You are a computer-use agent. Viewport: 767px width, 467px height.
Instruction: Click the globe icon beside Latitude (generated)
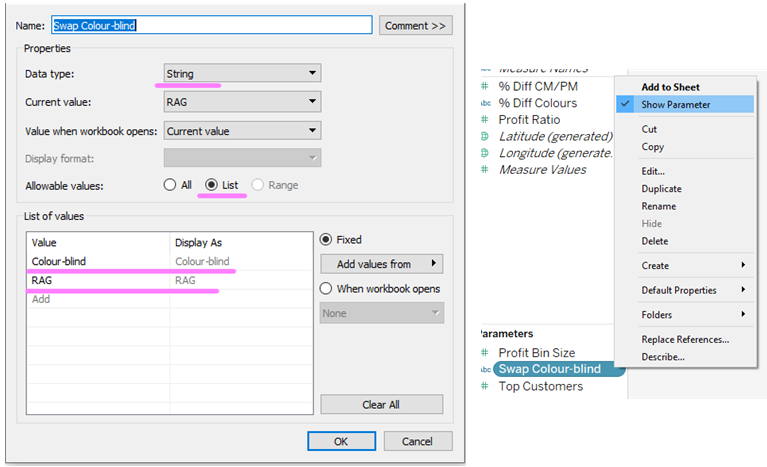[485, 136]
